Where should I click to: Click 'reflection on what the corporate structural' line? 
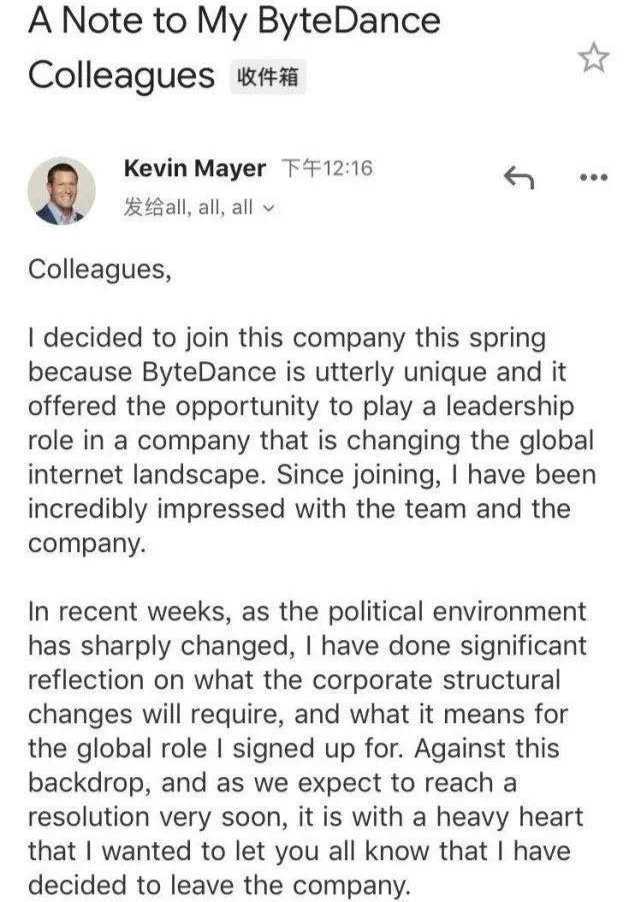click(x=295, y=680)
